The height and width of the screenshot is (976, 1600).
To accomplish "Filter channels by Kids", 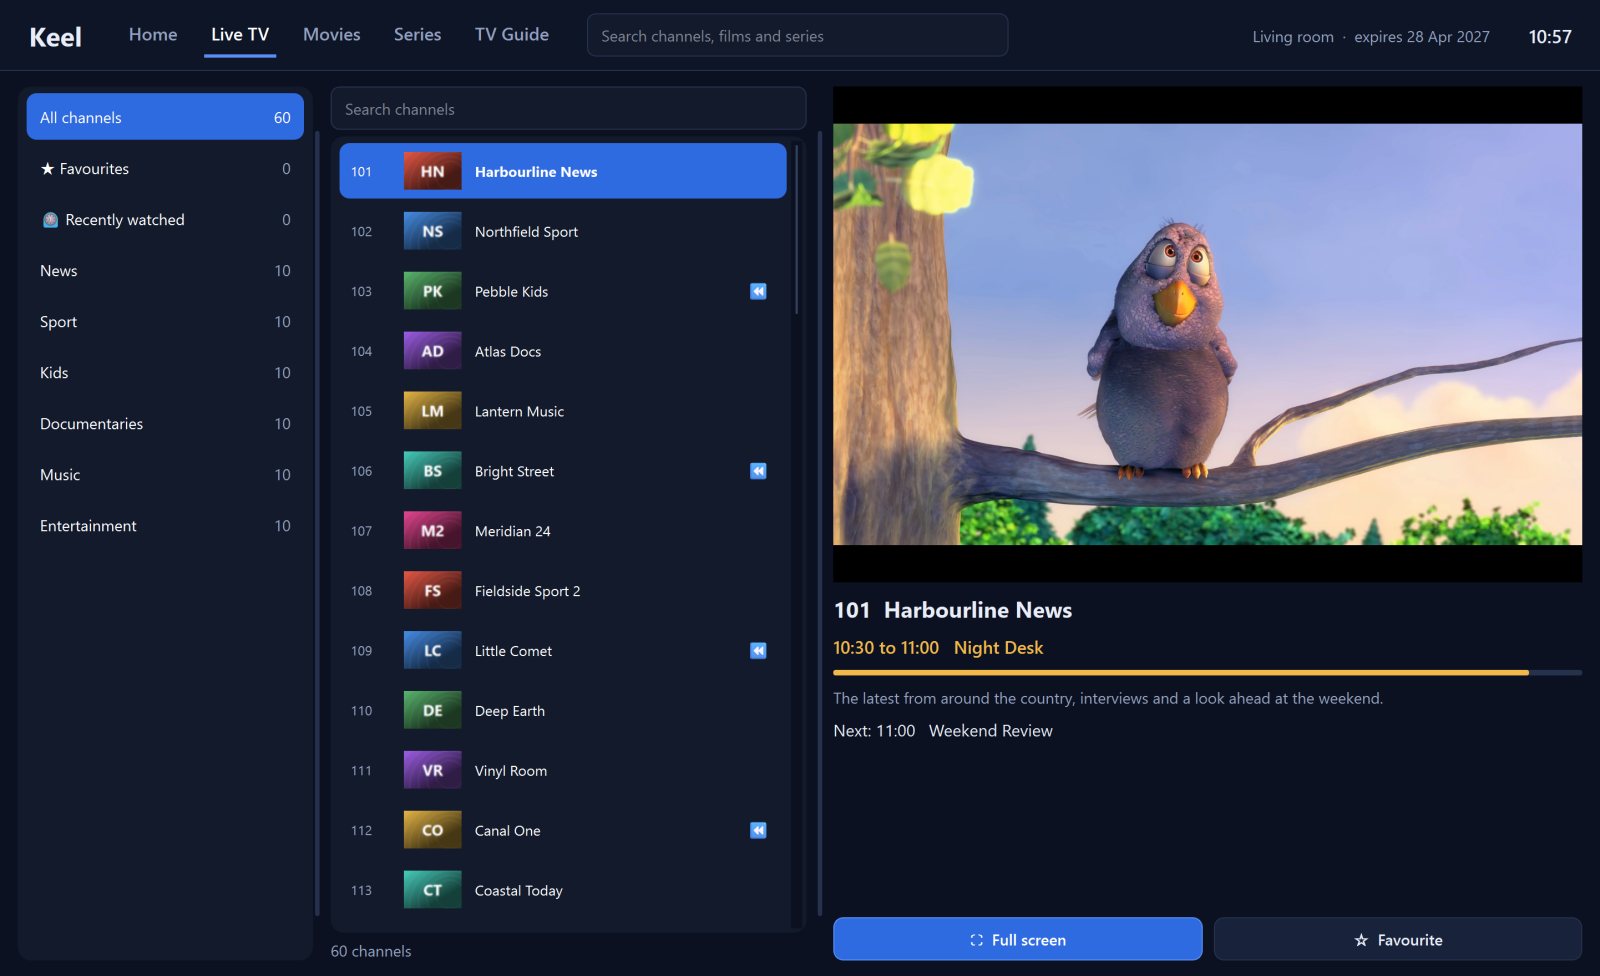I will [165, 373].
